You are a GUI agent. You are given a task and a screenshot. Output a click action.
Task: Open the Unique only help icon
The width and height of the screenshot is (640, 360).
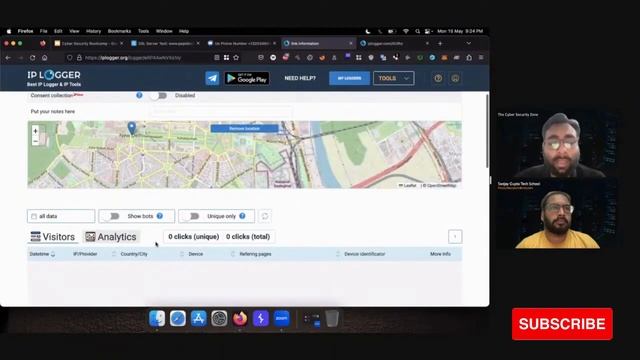click(x=242, y=216)
